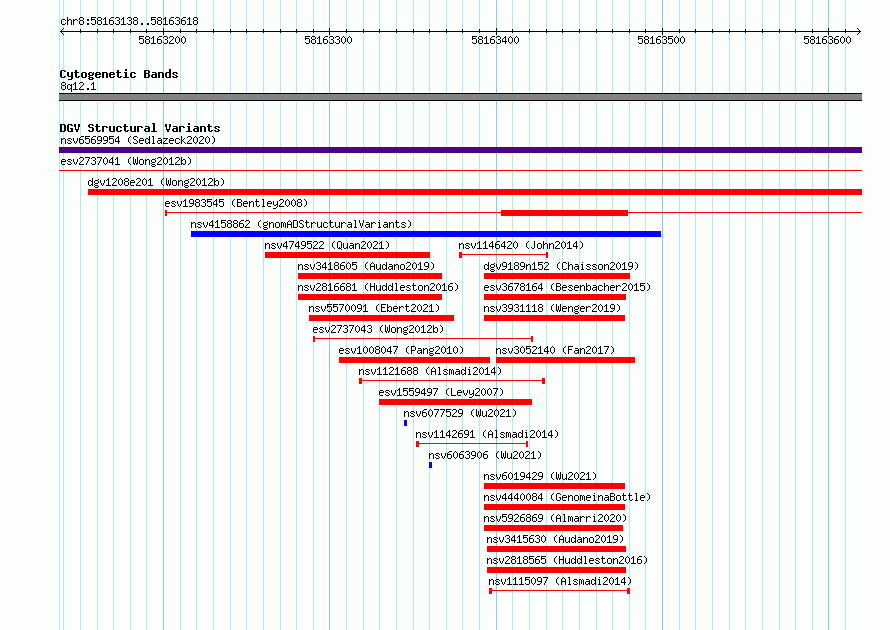Click ruler position 58163500
Image resolution: width=890 pixels, height=630 pixels.
pyautogui.click(x=661, y=40)
